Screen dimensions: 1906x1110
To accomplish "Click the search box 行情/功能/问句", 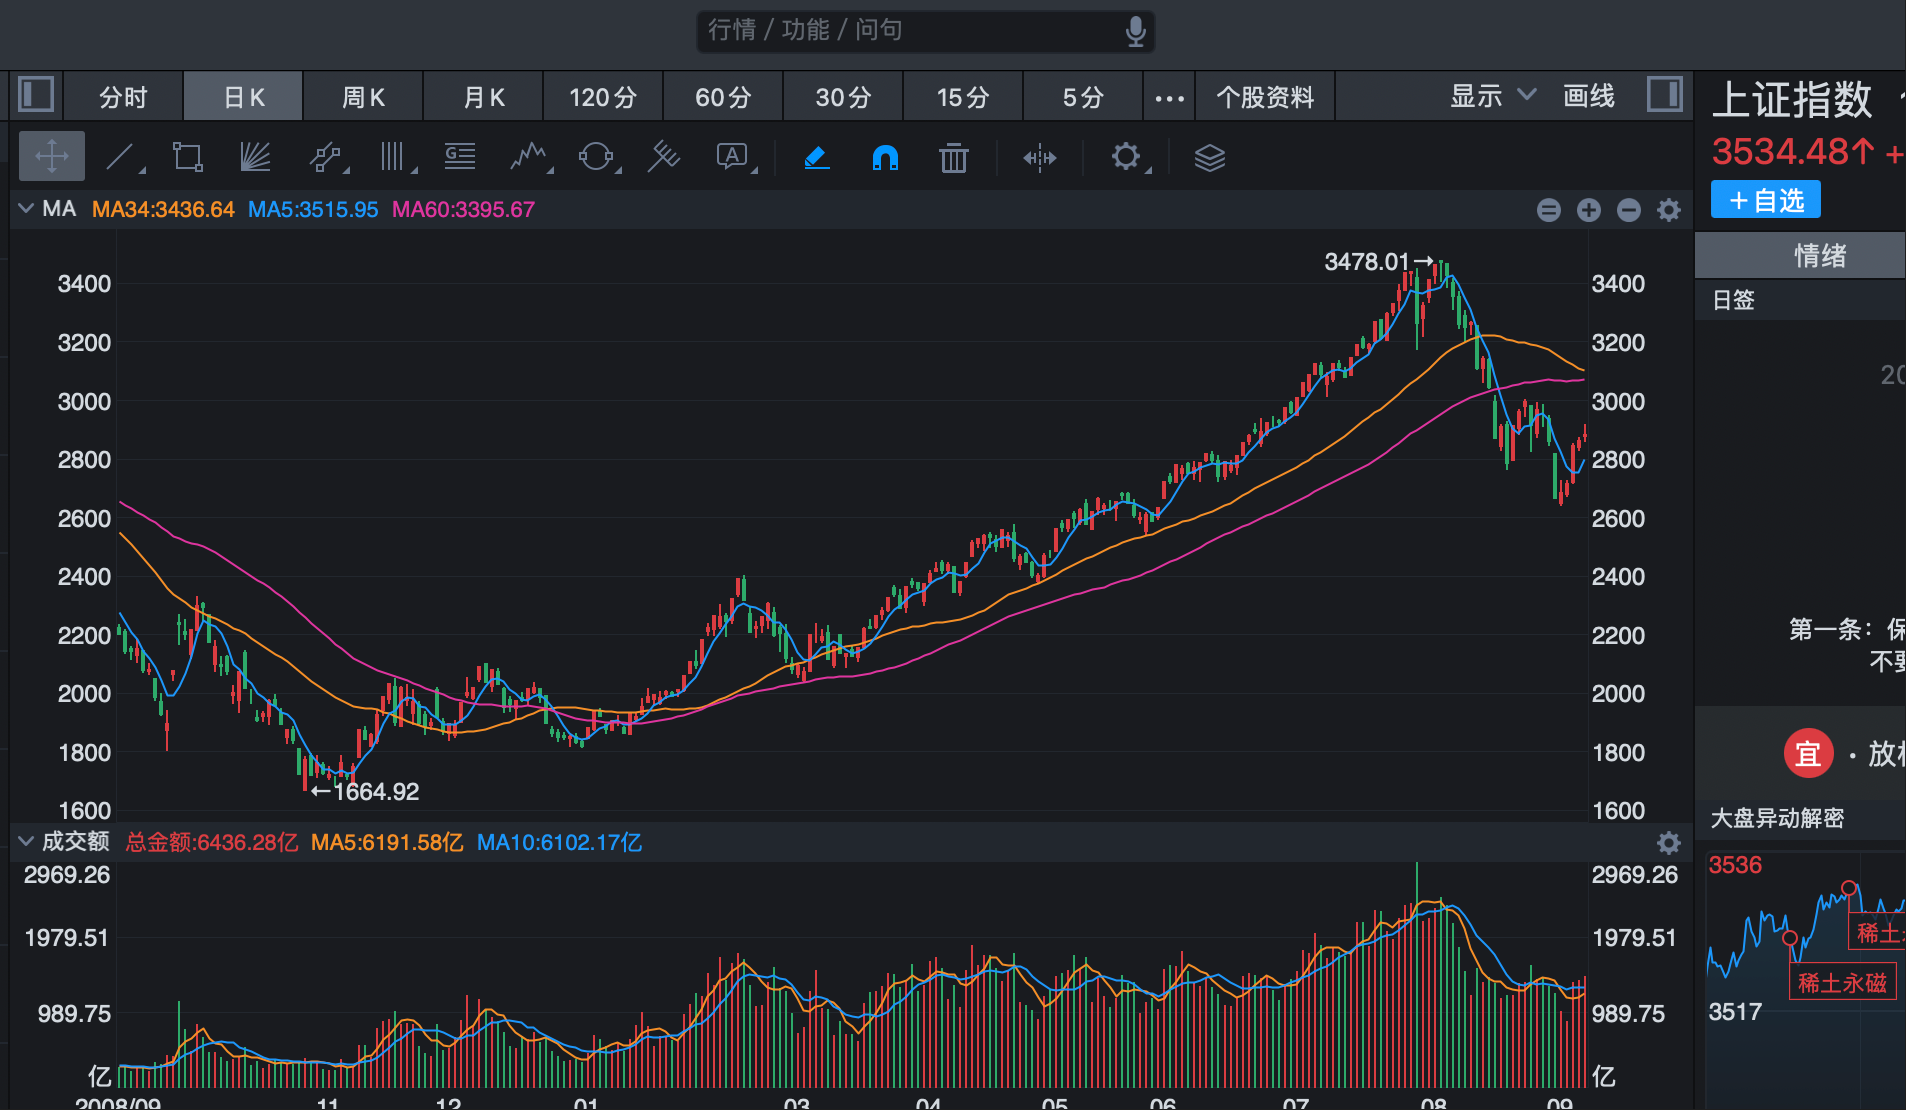I will [x=925, y=31].
